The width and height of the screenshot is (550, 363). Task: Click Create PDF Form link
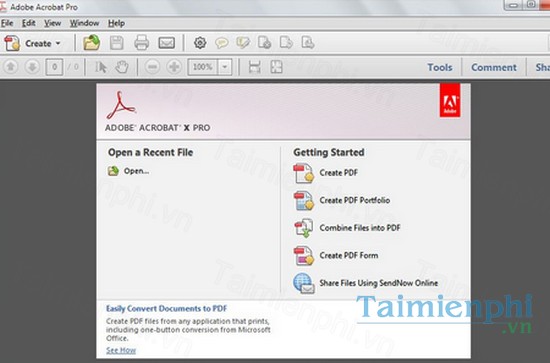pos(349,255)
